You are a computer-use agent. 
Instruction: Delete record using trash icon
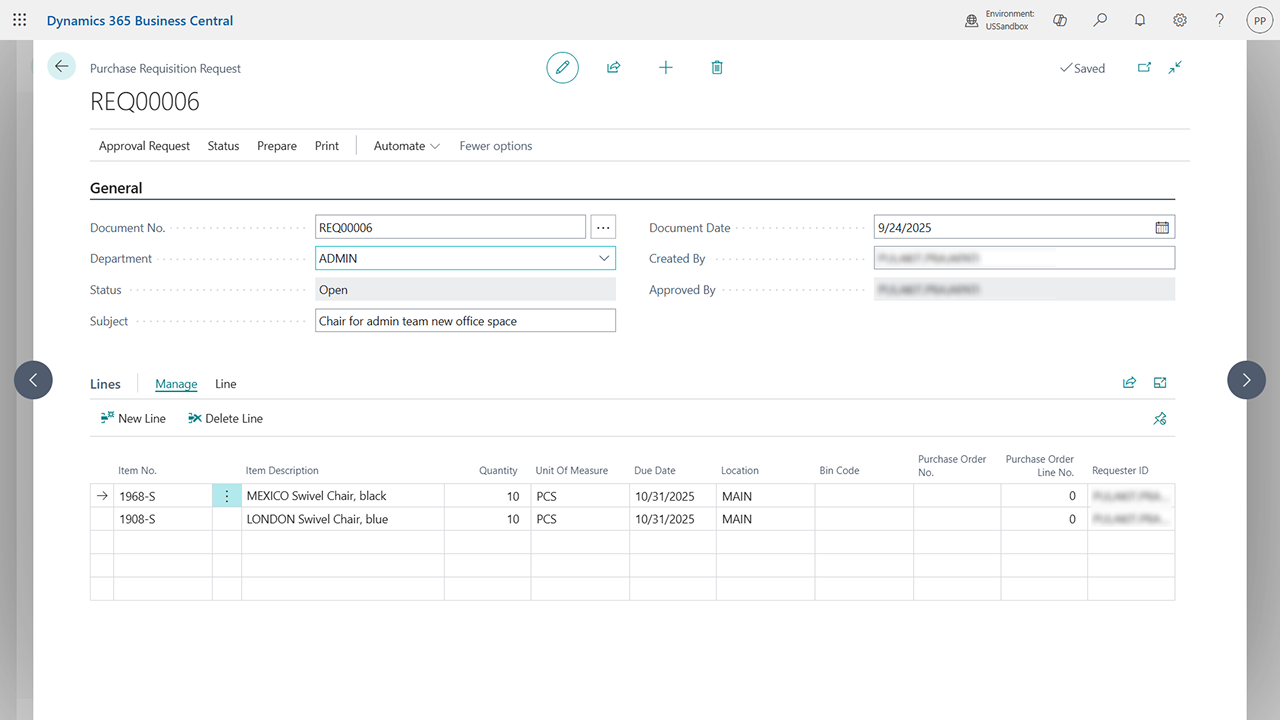pos(717,67)
